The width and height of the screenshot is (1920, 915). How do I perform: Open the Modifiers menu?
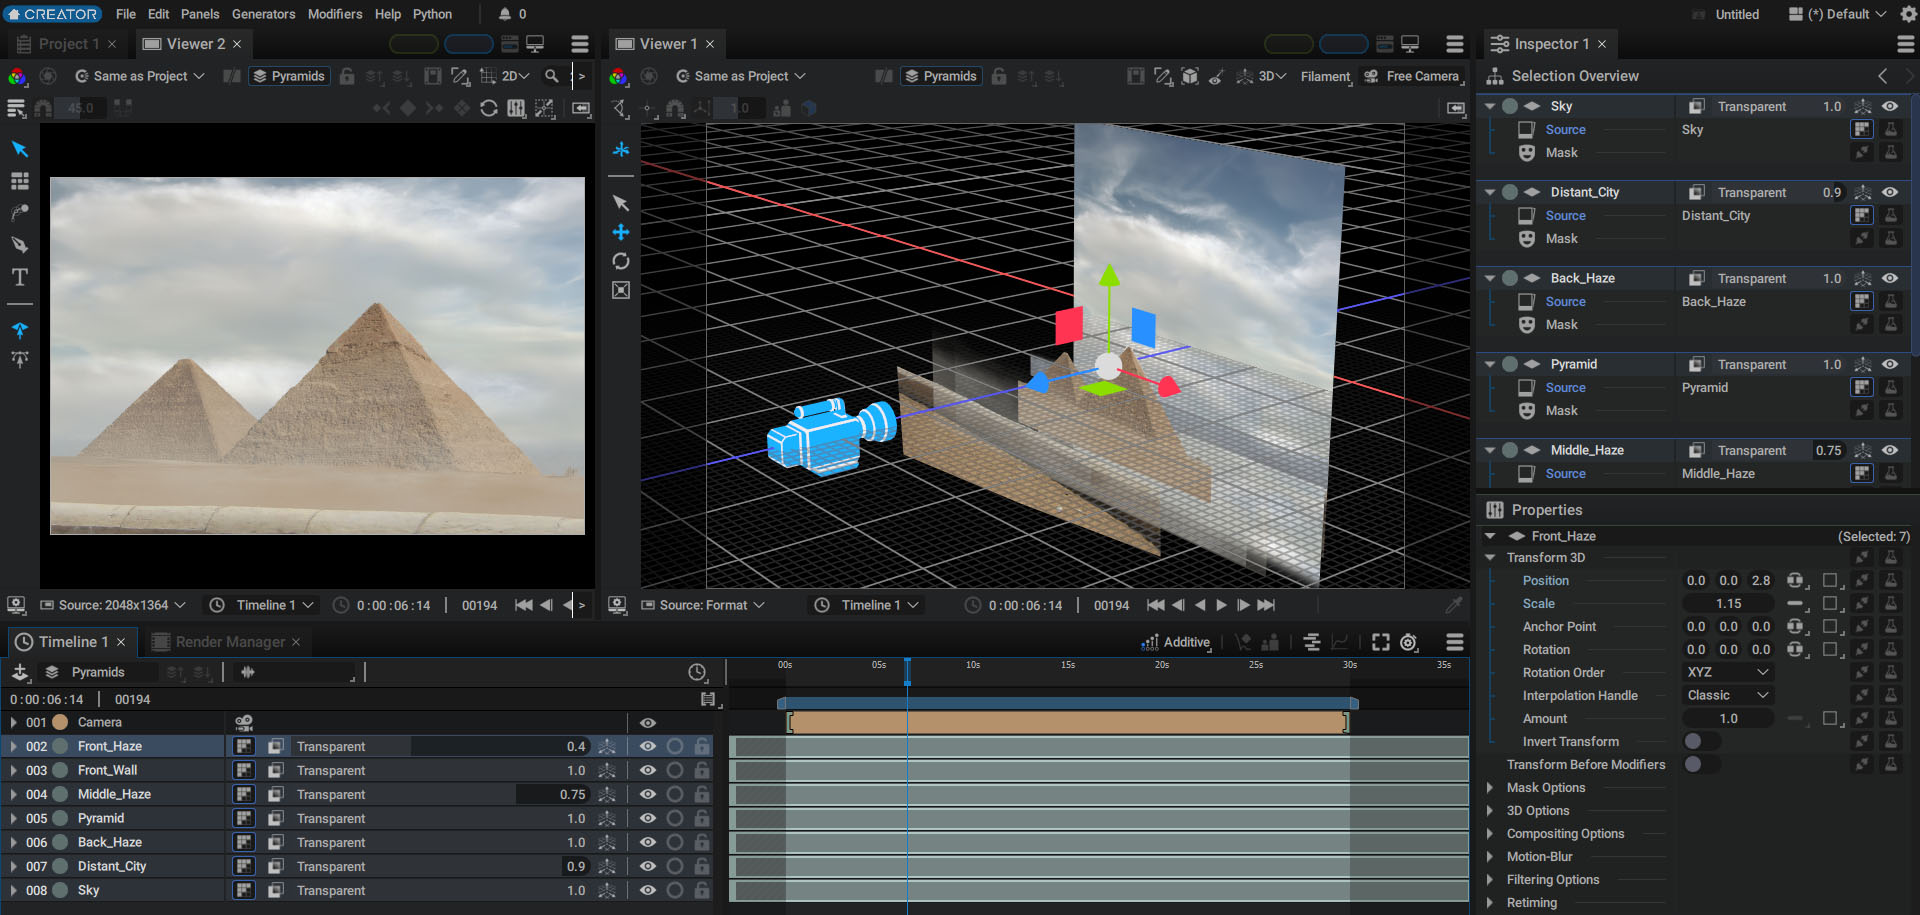tap(335, 14)
